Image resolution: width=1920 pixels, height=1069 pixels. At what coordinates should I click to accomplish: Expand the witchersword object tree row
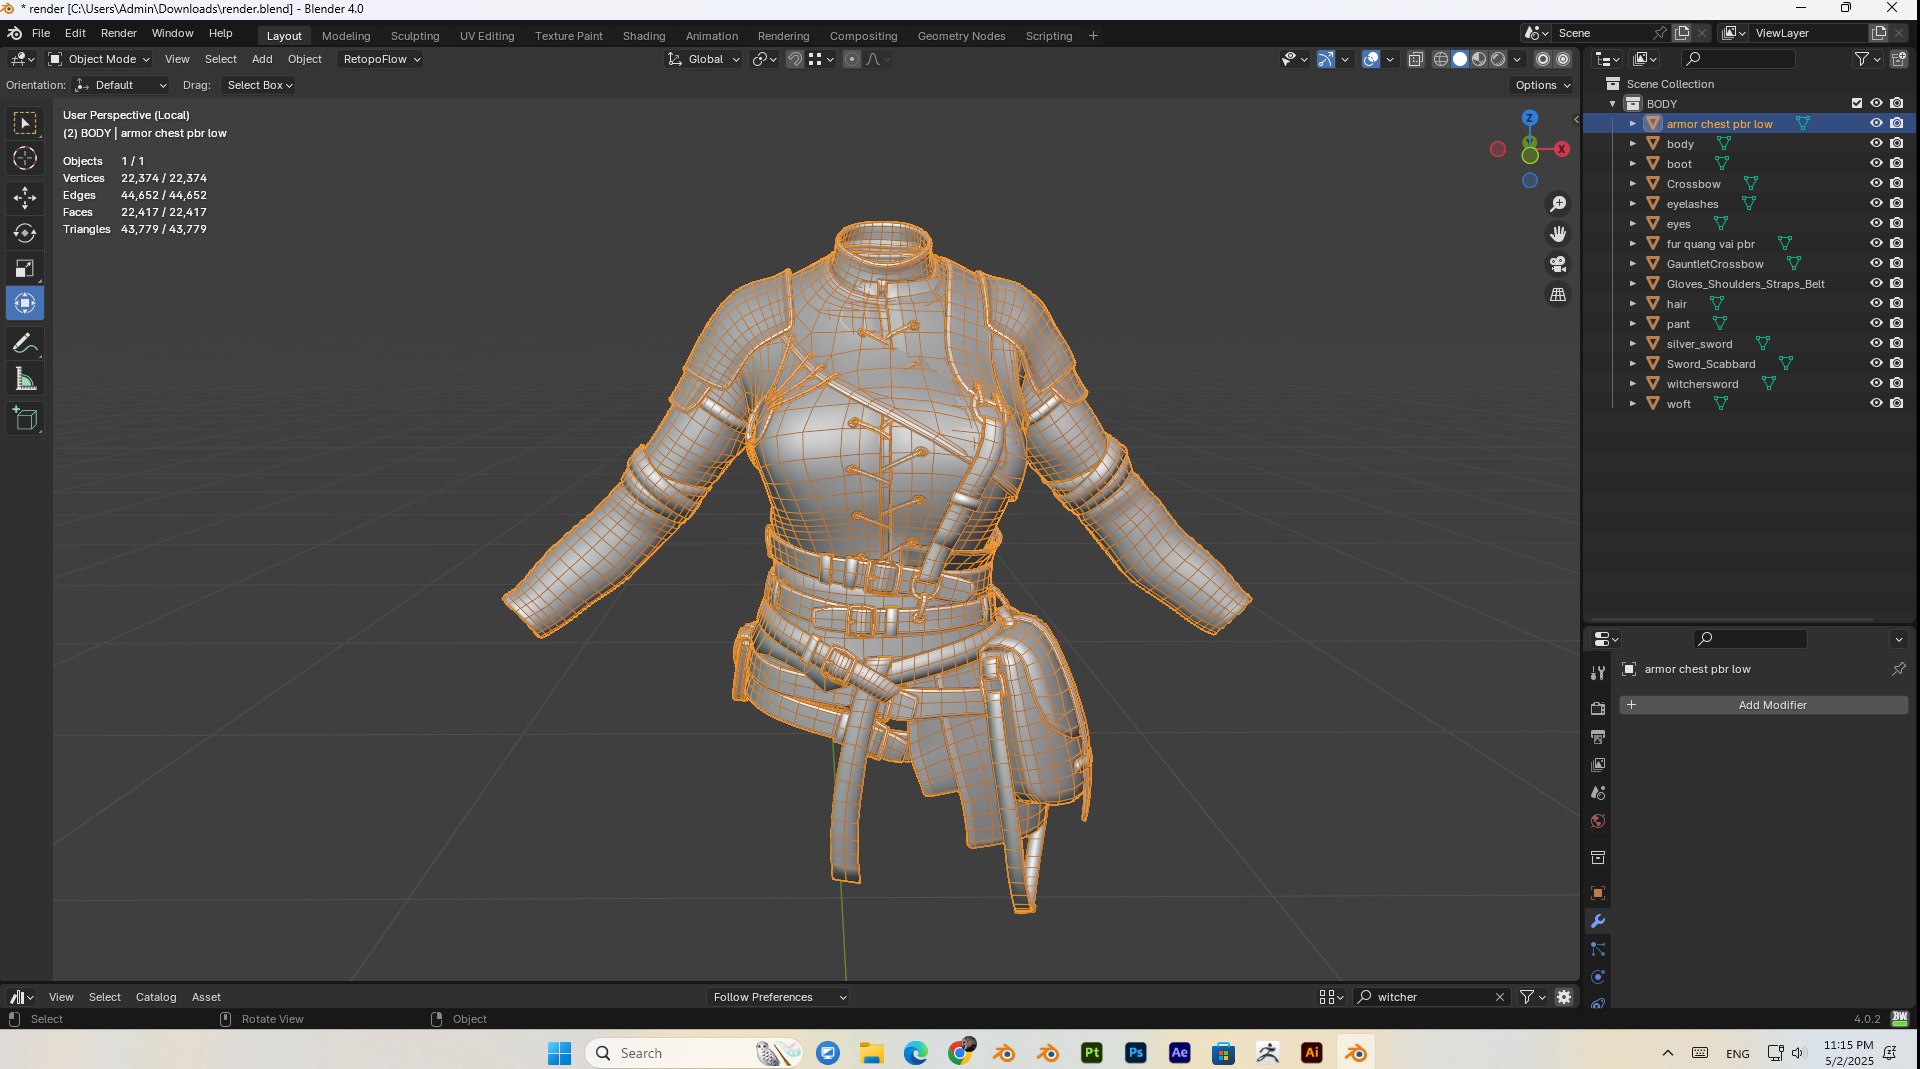pyautogui.click(x=1632, y=383)
